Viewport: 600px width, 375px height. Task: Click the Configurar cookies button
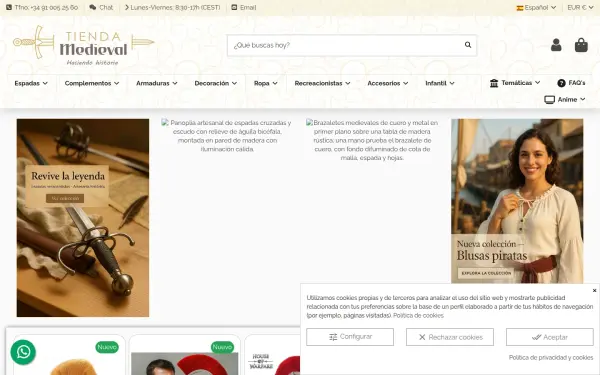(x=350, y=337)
